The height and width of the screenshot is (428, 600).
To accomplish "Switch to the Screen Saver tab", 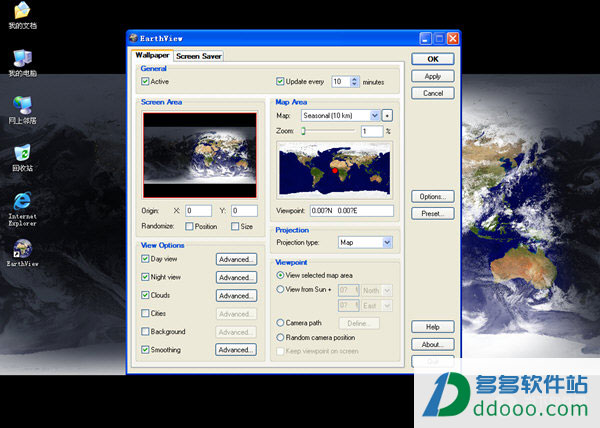I will (x=199, y=56).
